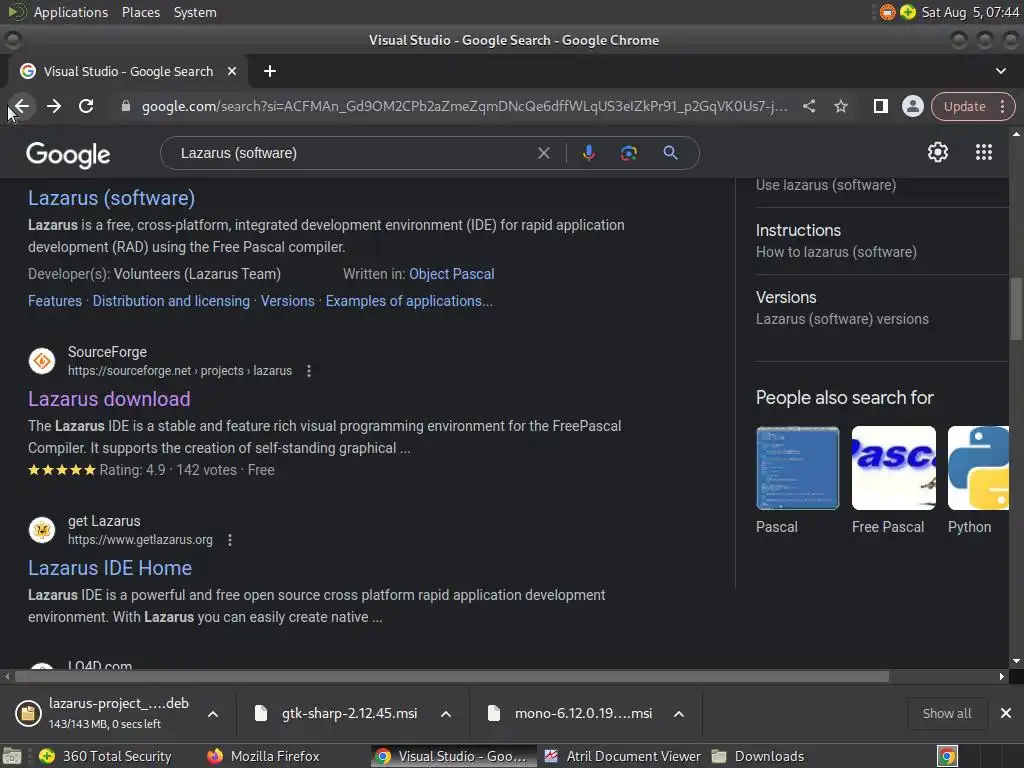Image resolution: width=1024 pixels, height=768 pixels.
Task: Clear the Google search box text
Action: pyautogui.click(x=543, y=153)
